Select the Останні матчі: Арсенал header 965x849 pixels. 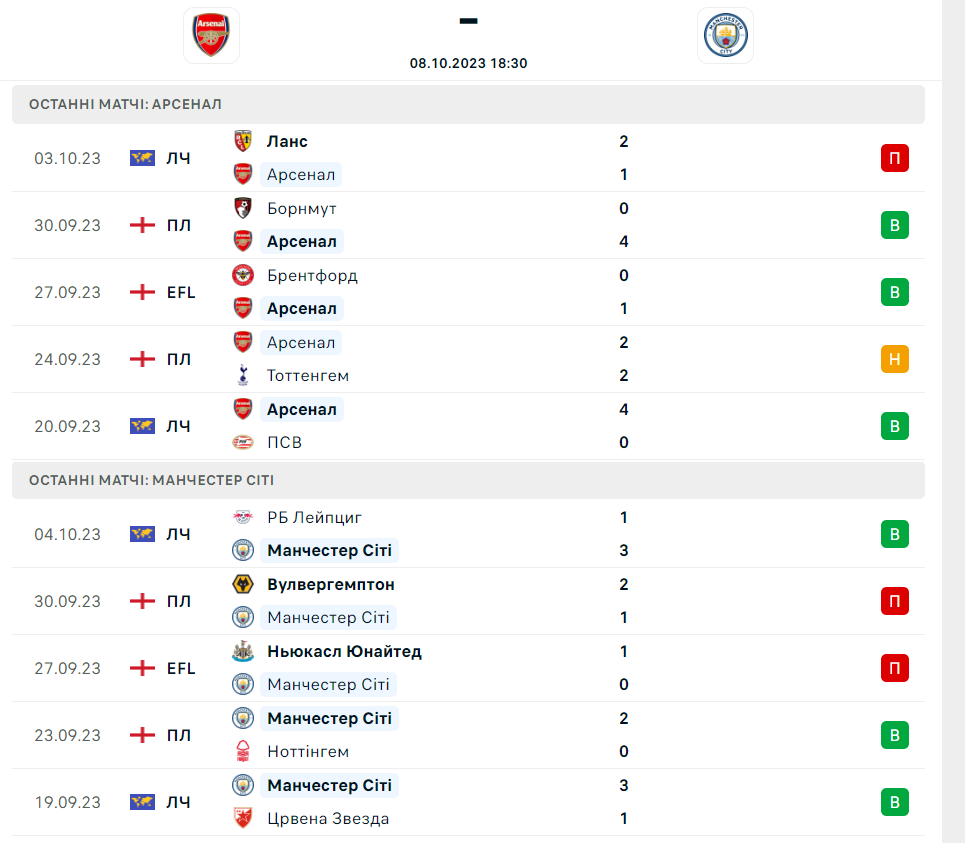[x=126, y=104]
